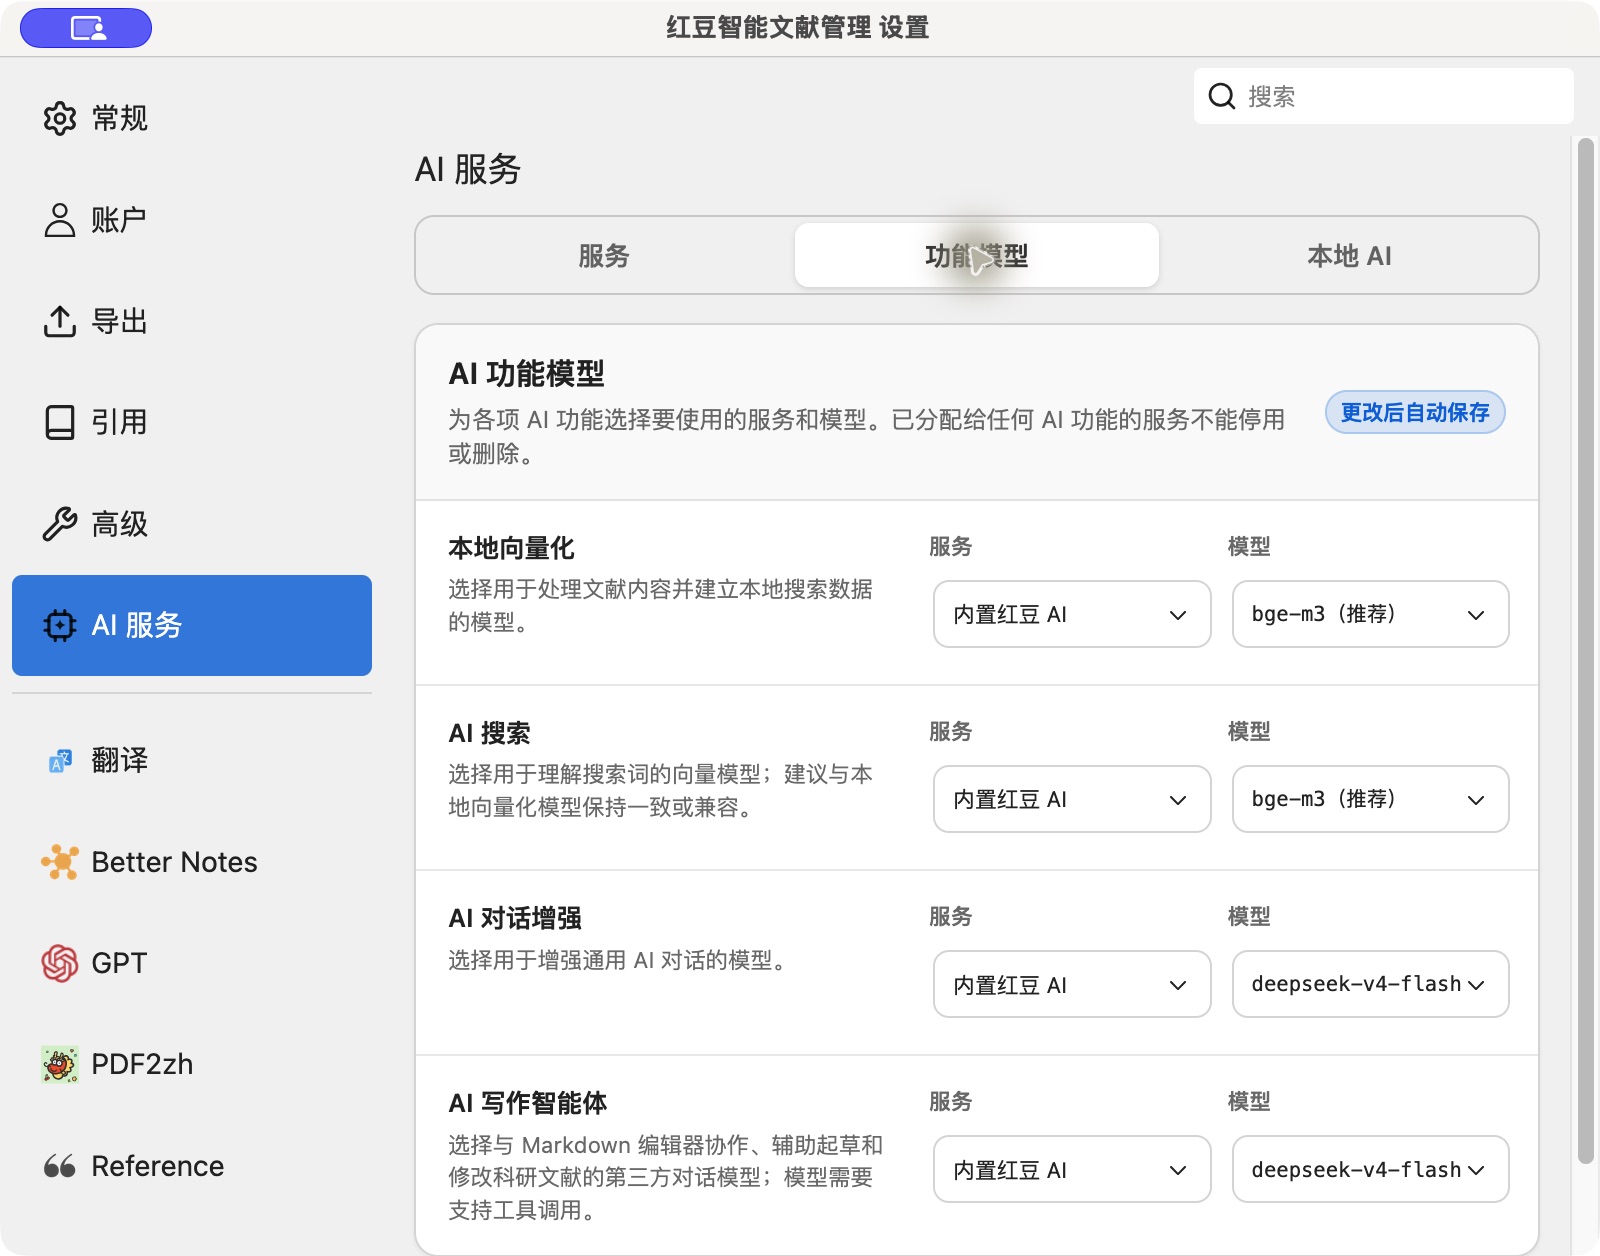The height and width of the screenshot is (1256, 1600).
Task: Click the AI 服务 chip icon
Action: click(x=60, y=625)
